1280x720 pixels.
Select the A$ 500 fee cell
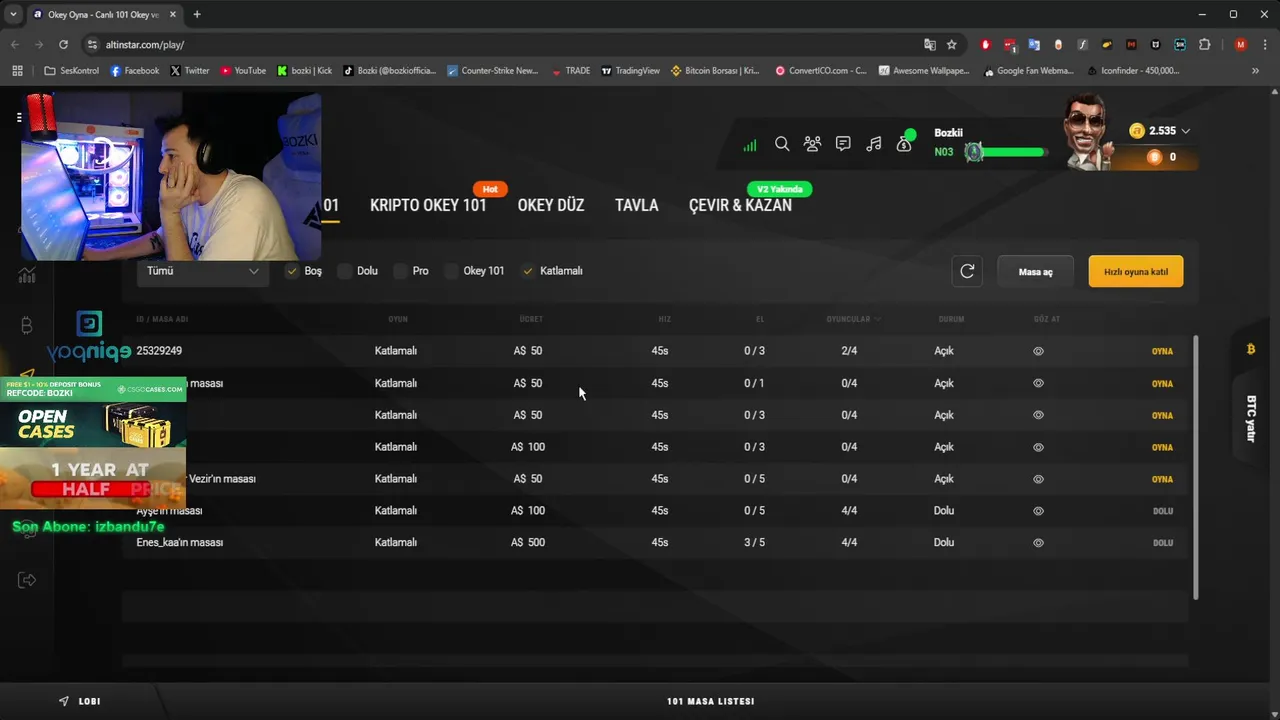(x=528, y=543)
